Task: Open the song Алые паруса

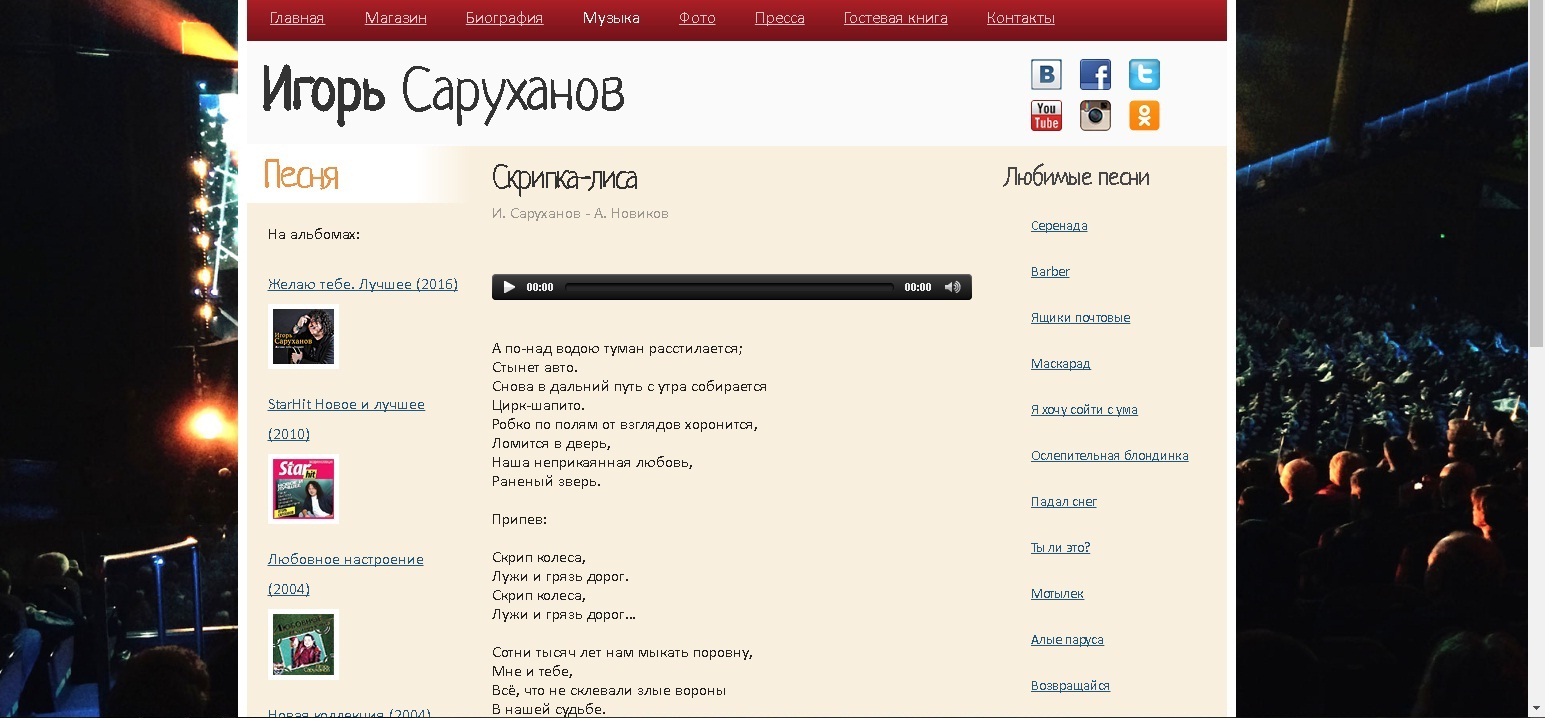Action: tap(1067, 640)
